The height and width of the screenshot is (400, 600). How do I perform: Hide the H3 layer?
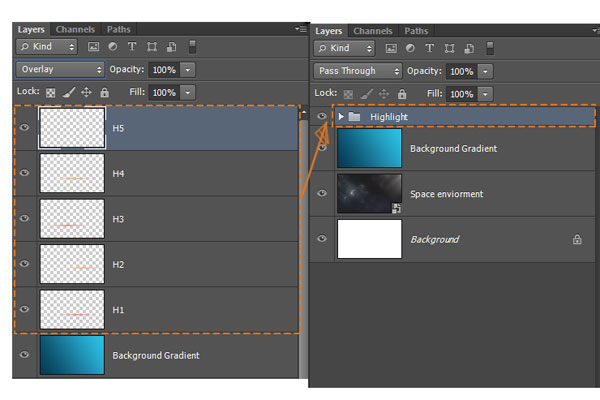pyautogui.click(x=24, y=218)
